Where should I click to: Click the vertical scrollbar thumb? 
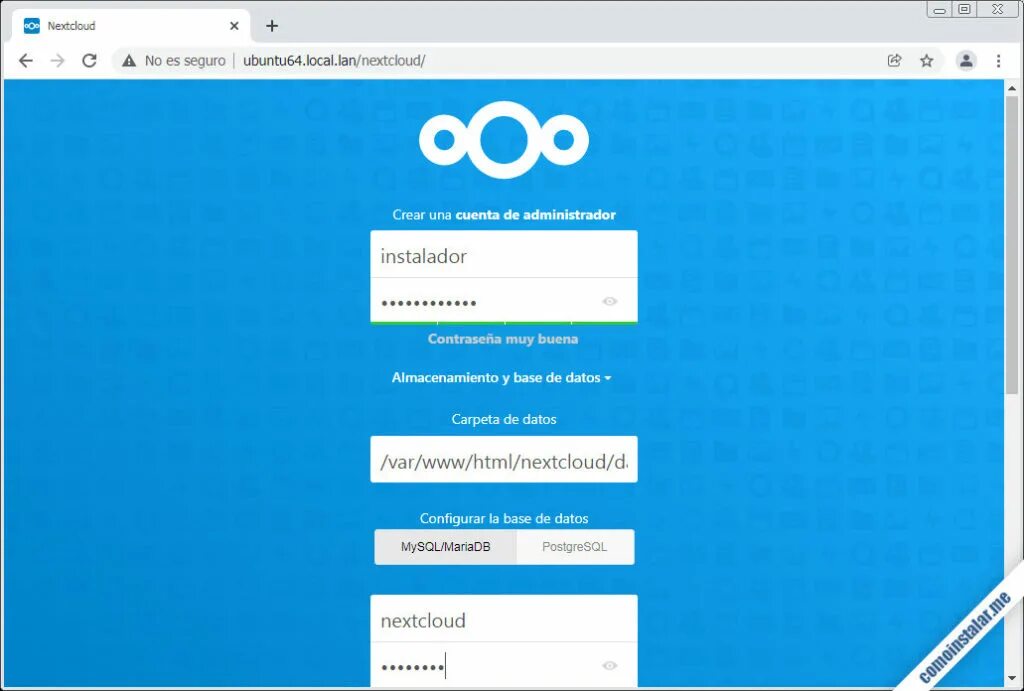coord(1012,245)
